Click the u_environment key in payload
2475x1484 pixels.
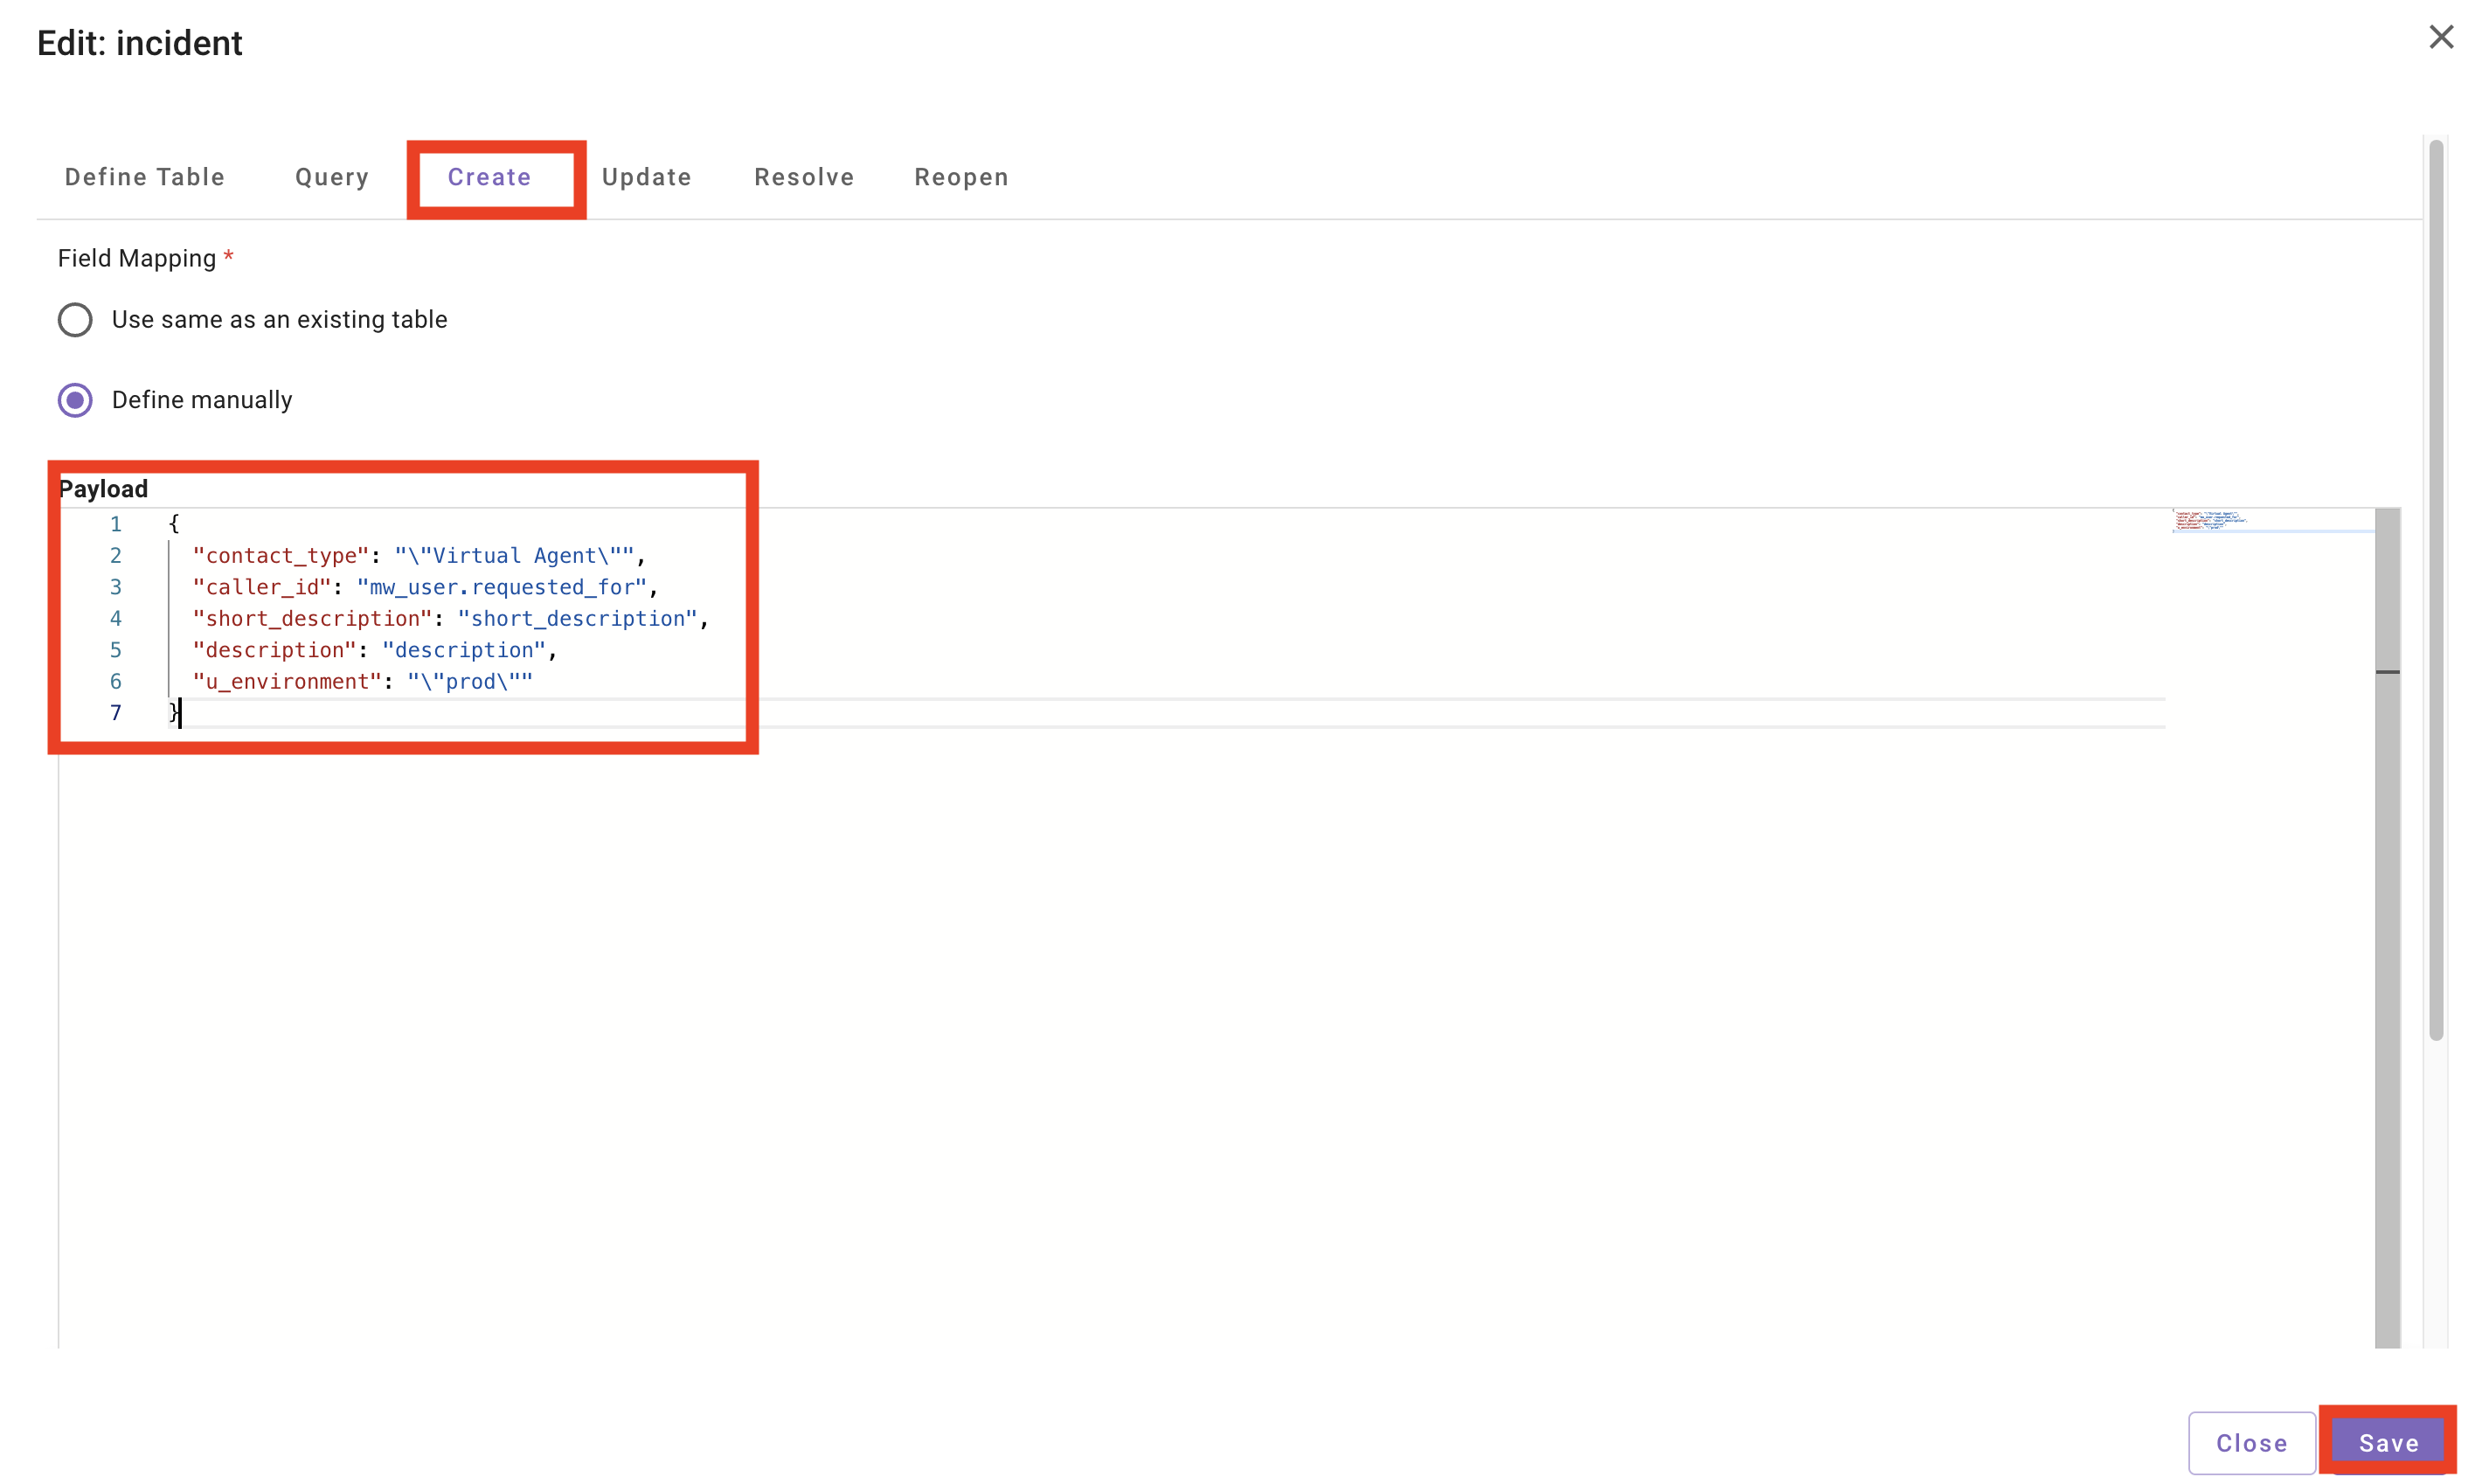click(287, 682)
